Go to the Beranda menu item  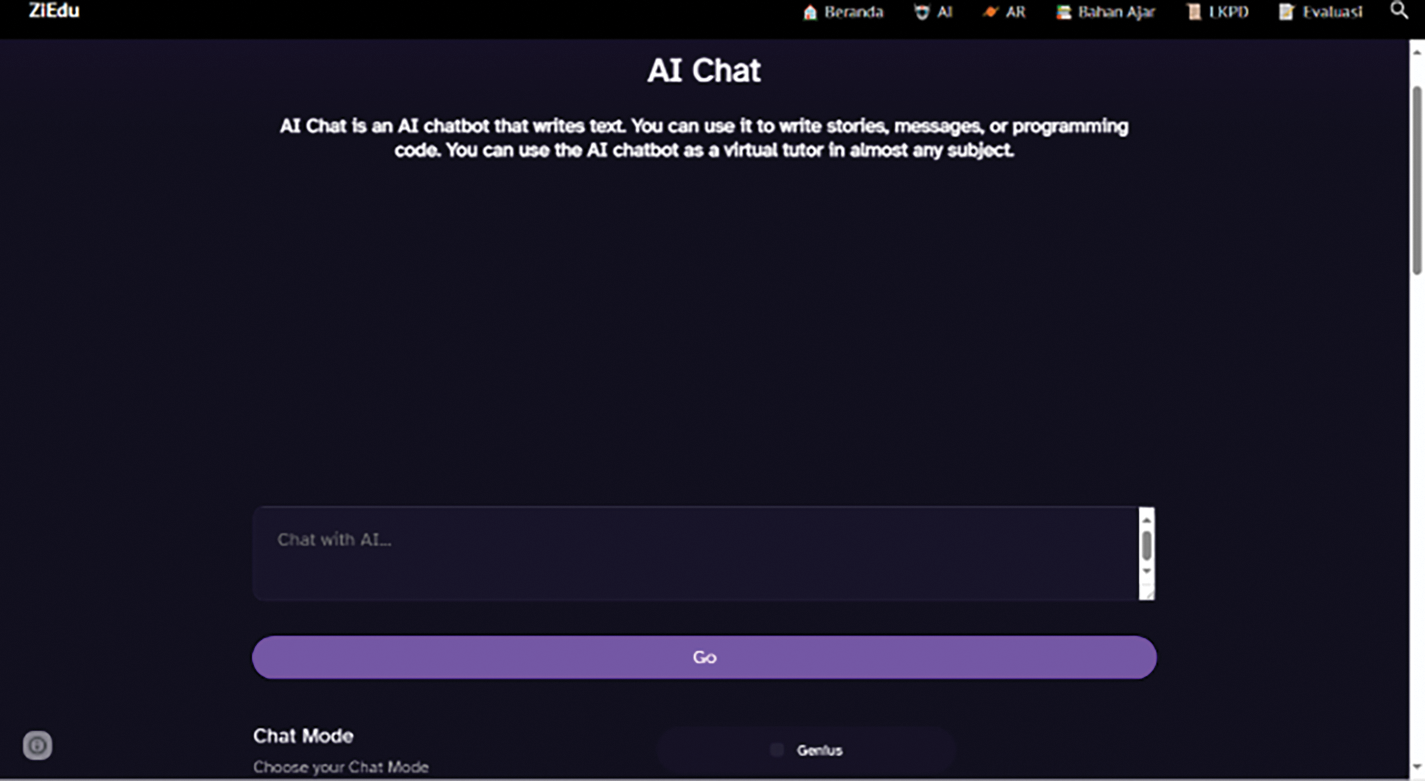[x=843, y=12]
